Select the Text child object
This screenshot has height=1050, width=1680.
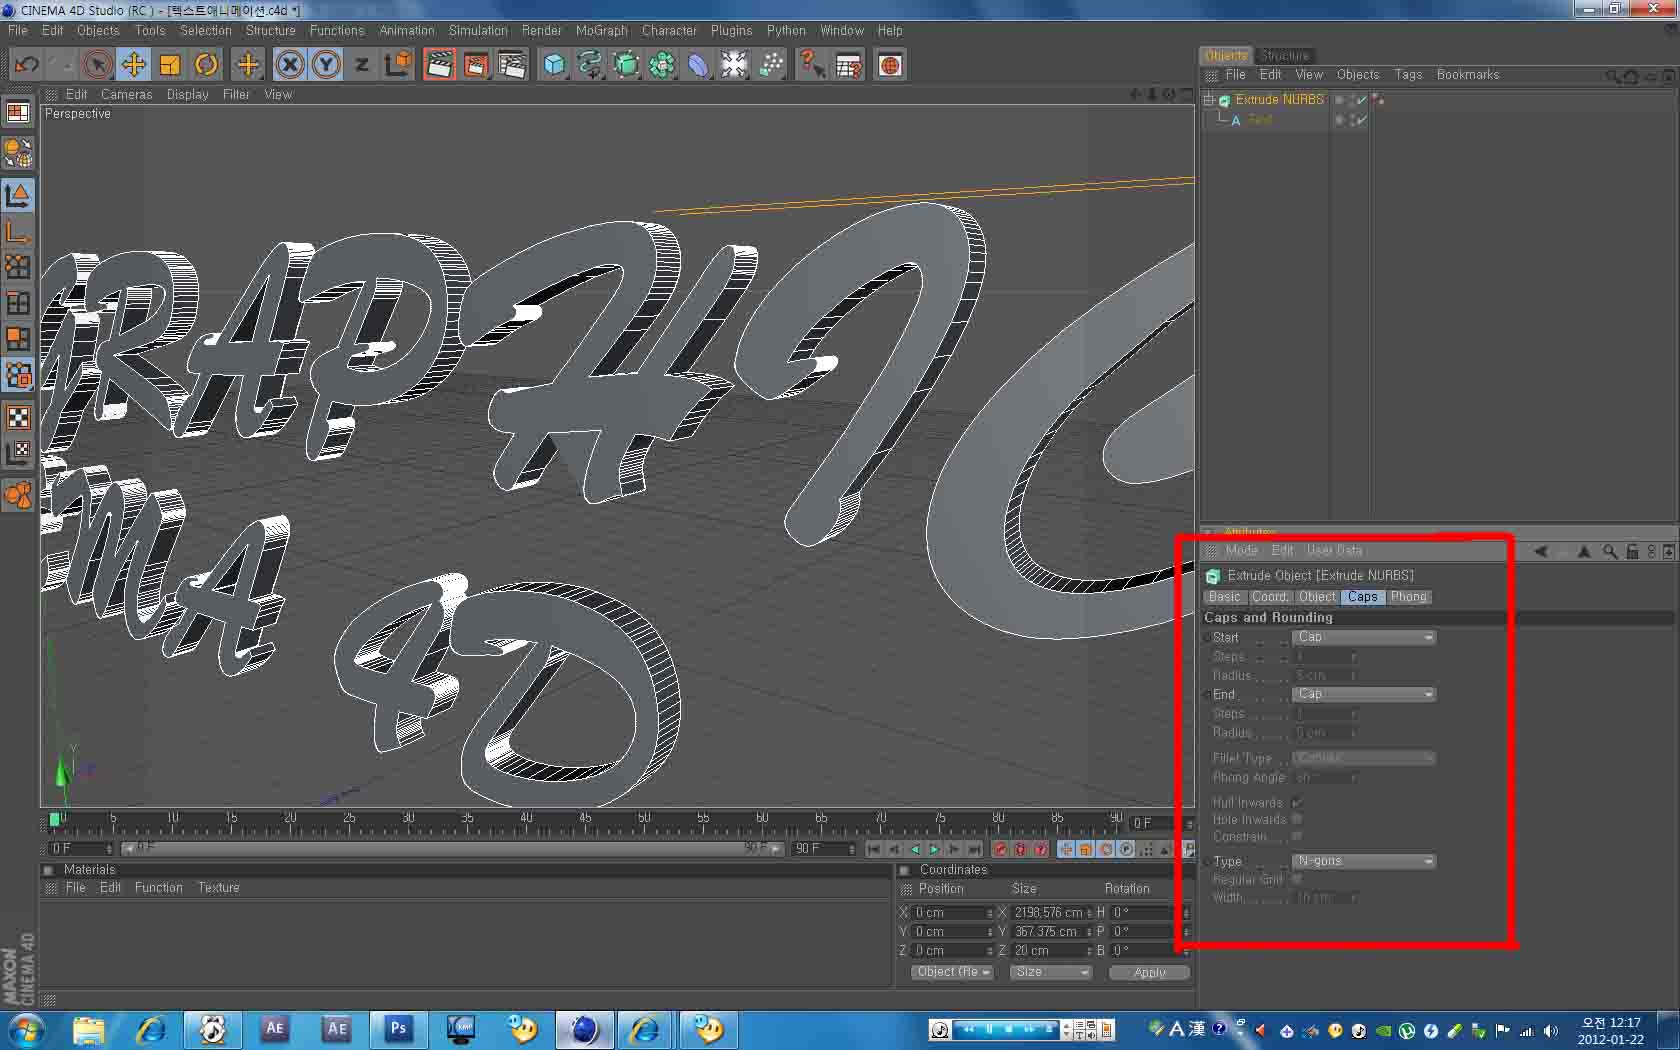coord(1260,120)
